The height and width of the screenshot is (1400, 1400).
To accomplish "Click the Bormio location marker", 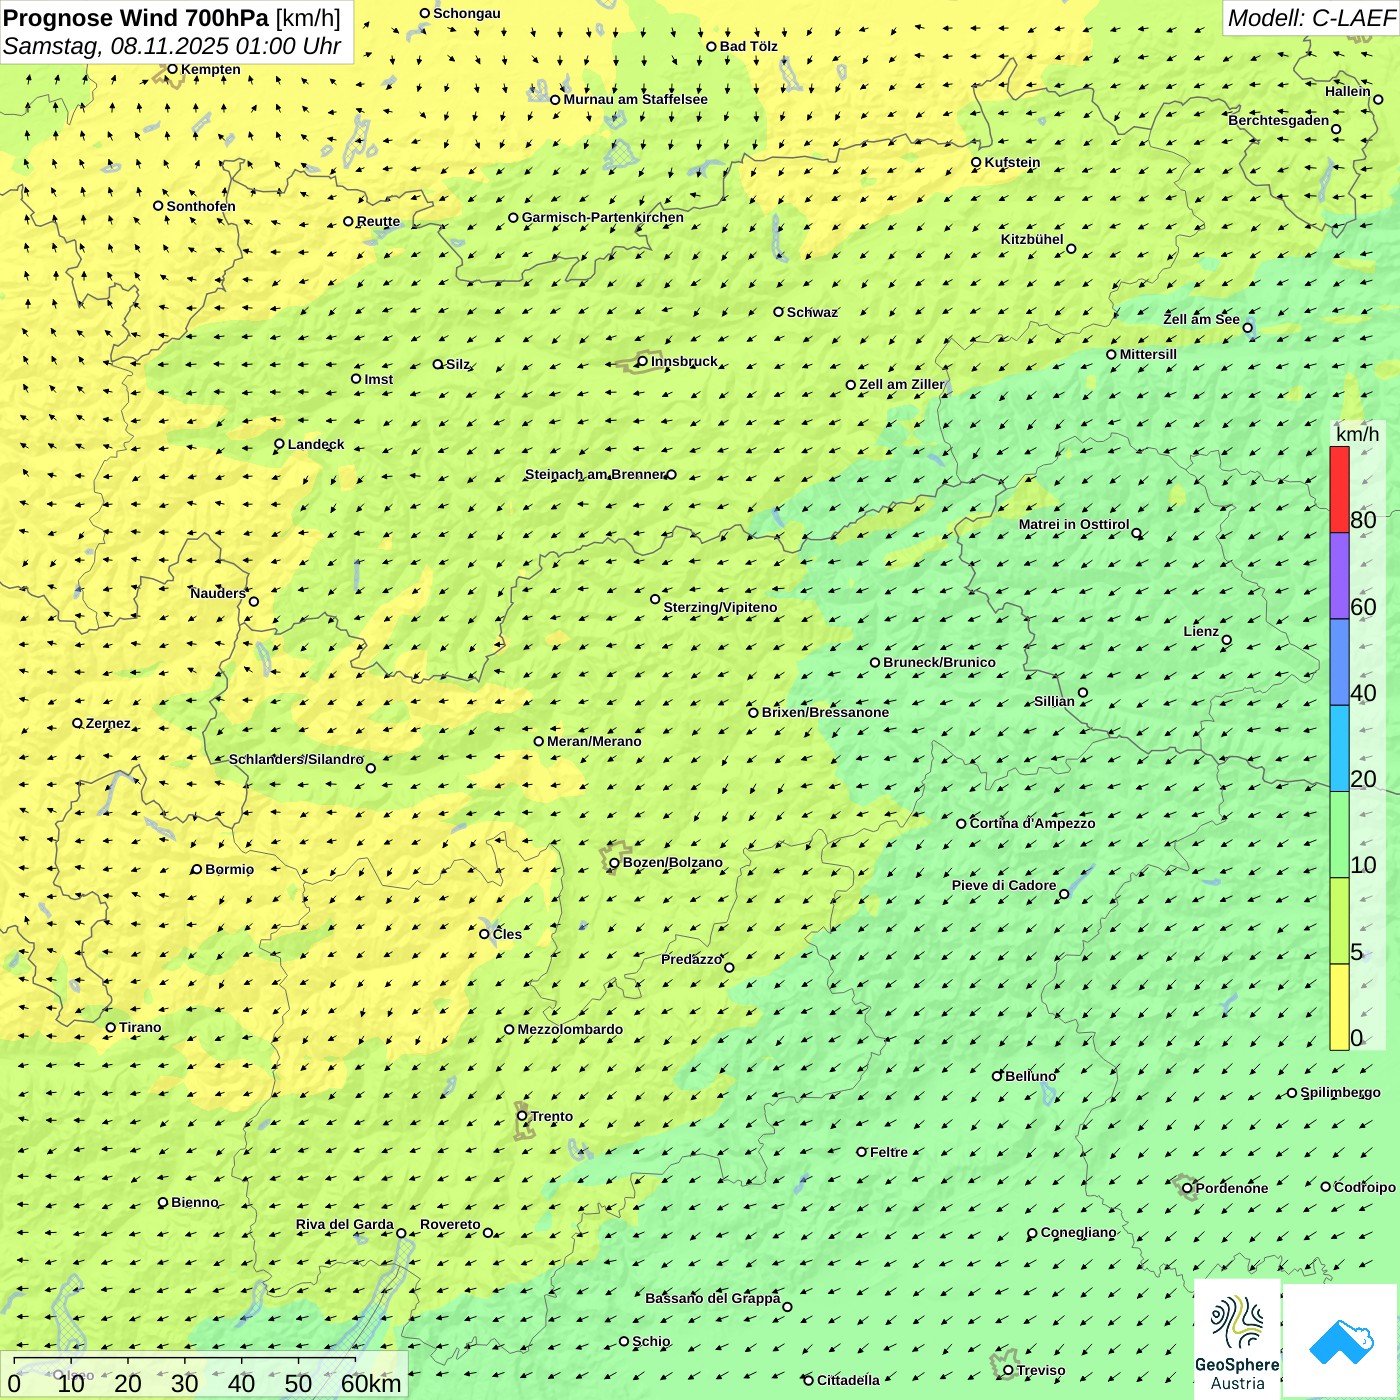I will point(197,869).
